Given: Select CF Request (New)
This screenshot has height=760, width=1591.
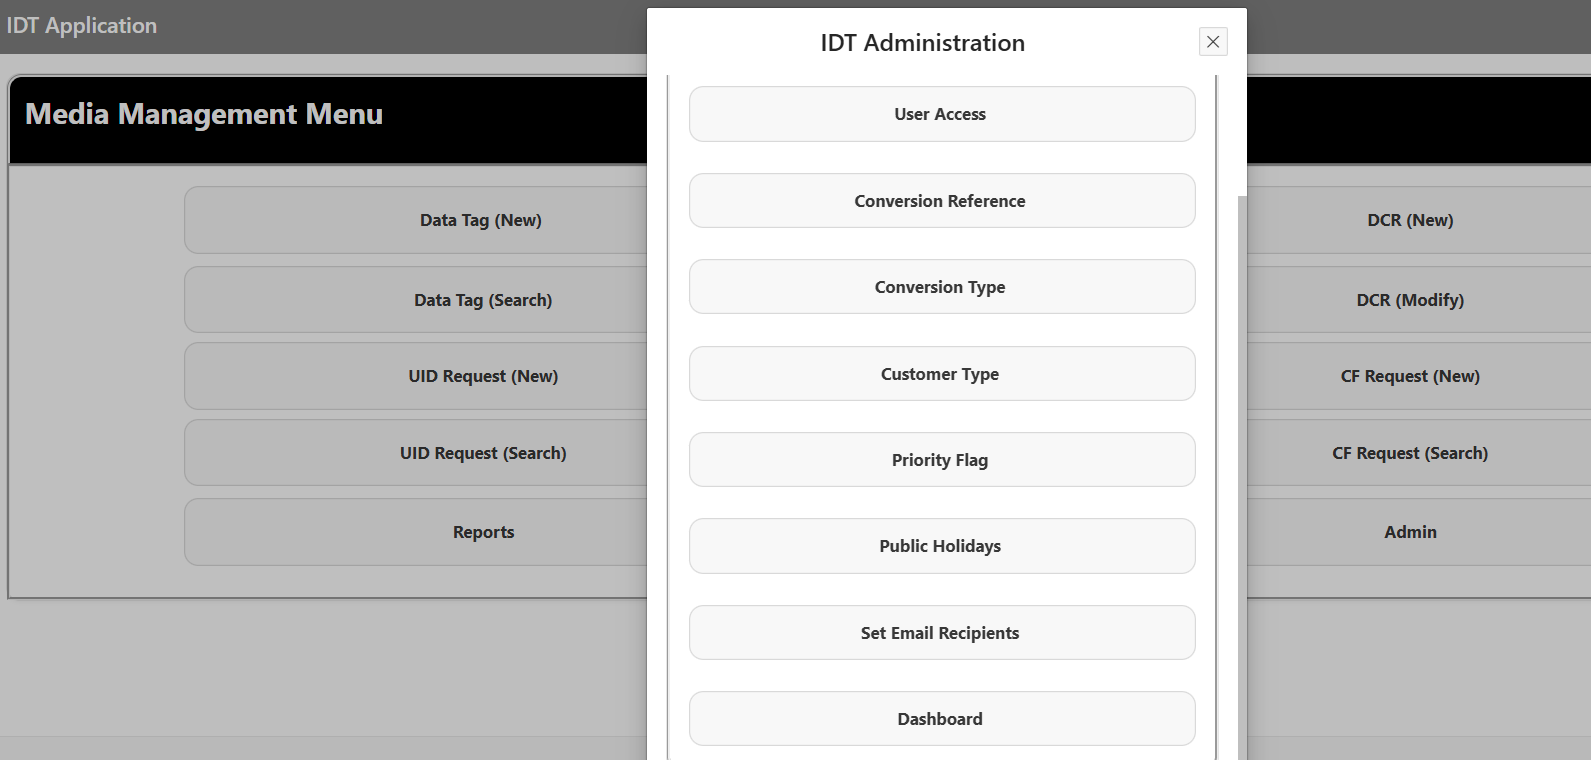Looking at the screenshot, I should pos(1410,376).
